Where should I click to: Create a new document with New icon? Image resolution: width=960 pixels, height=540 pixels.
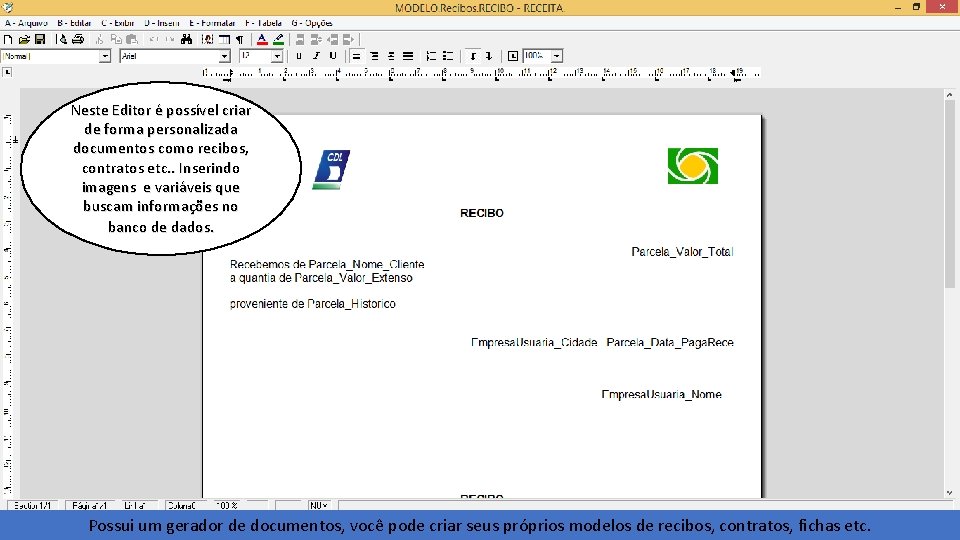(8, 39)
